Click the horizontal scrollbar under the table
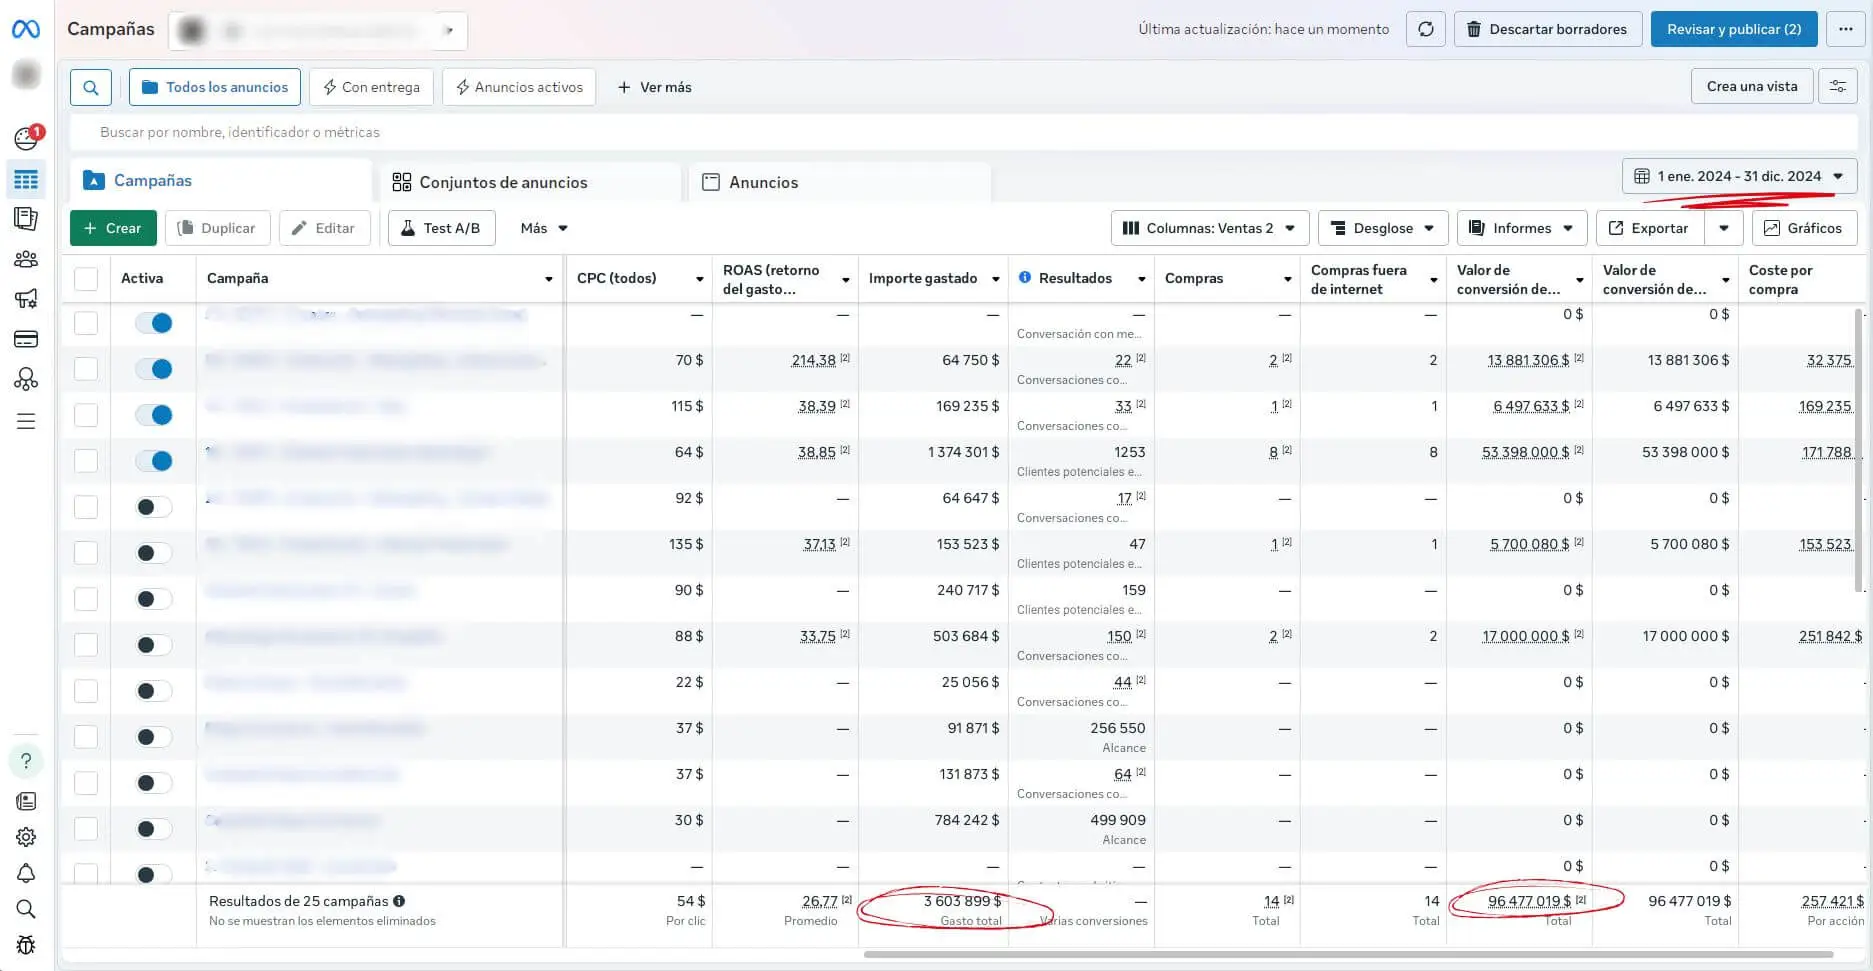 pos(1348,954)
